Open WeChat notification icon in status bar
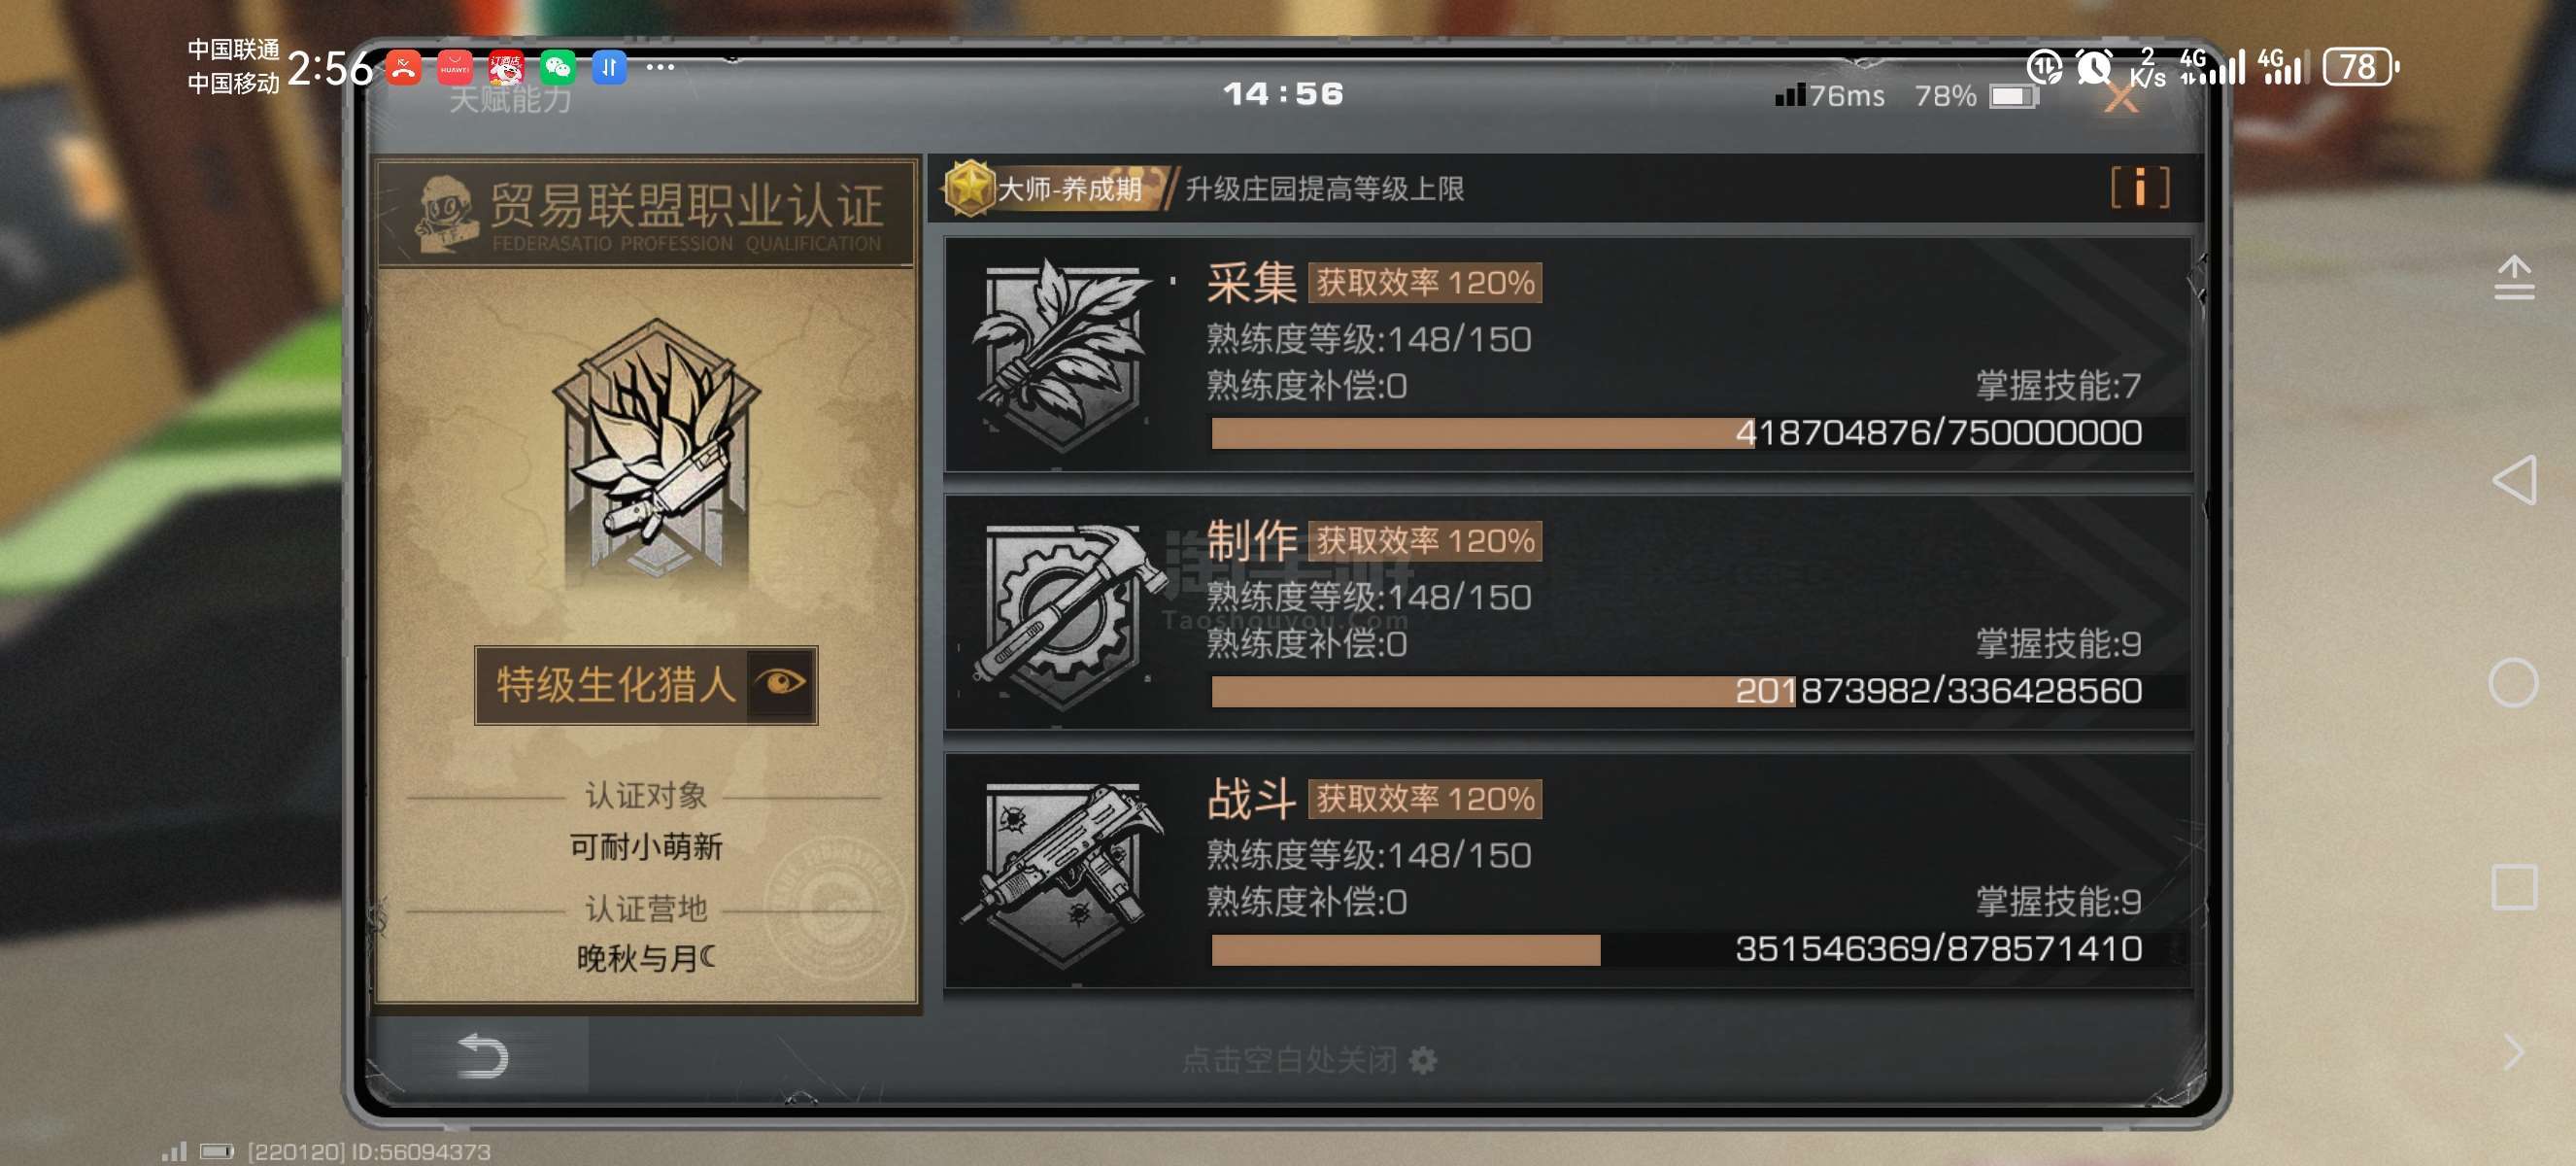Image resolution: width=2576 pixels, height=1166 pixels. 557,68
